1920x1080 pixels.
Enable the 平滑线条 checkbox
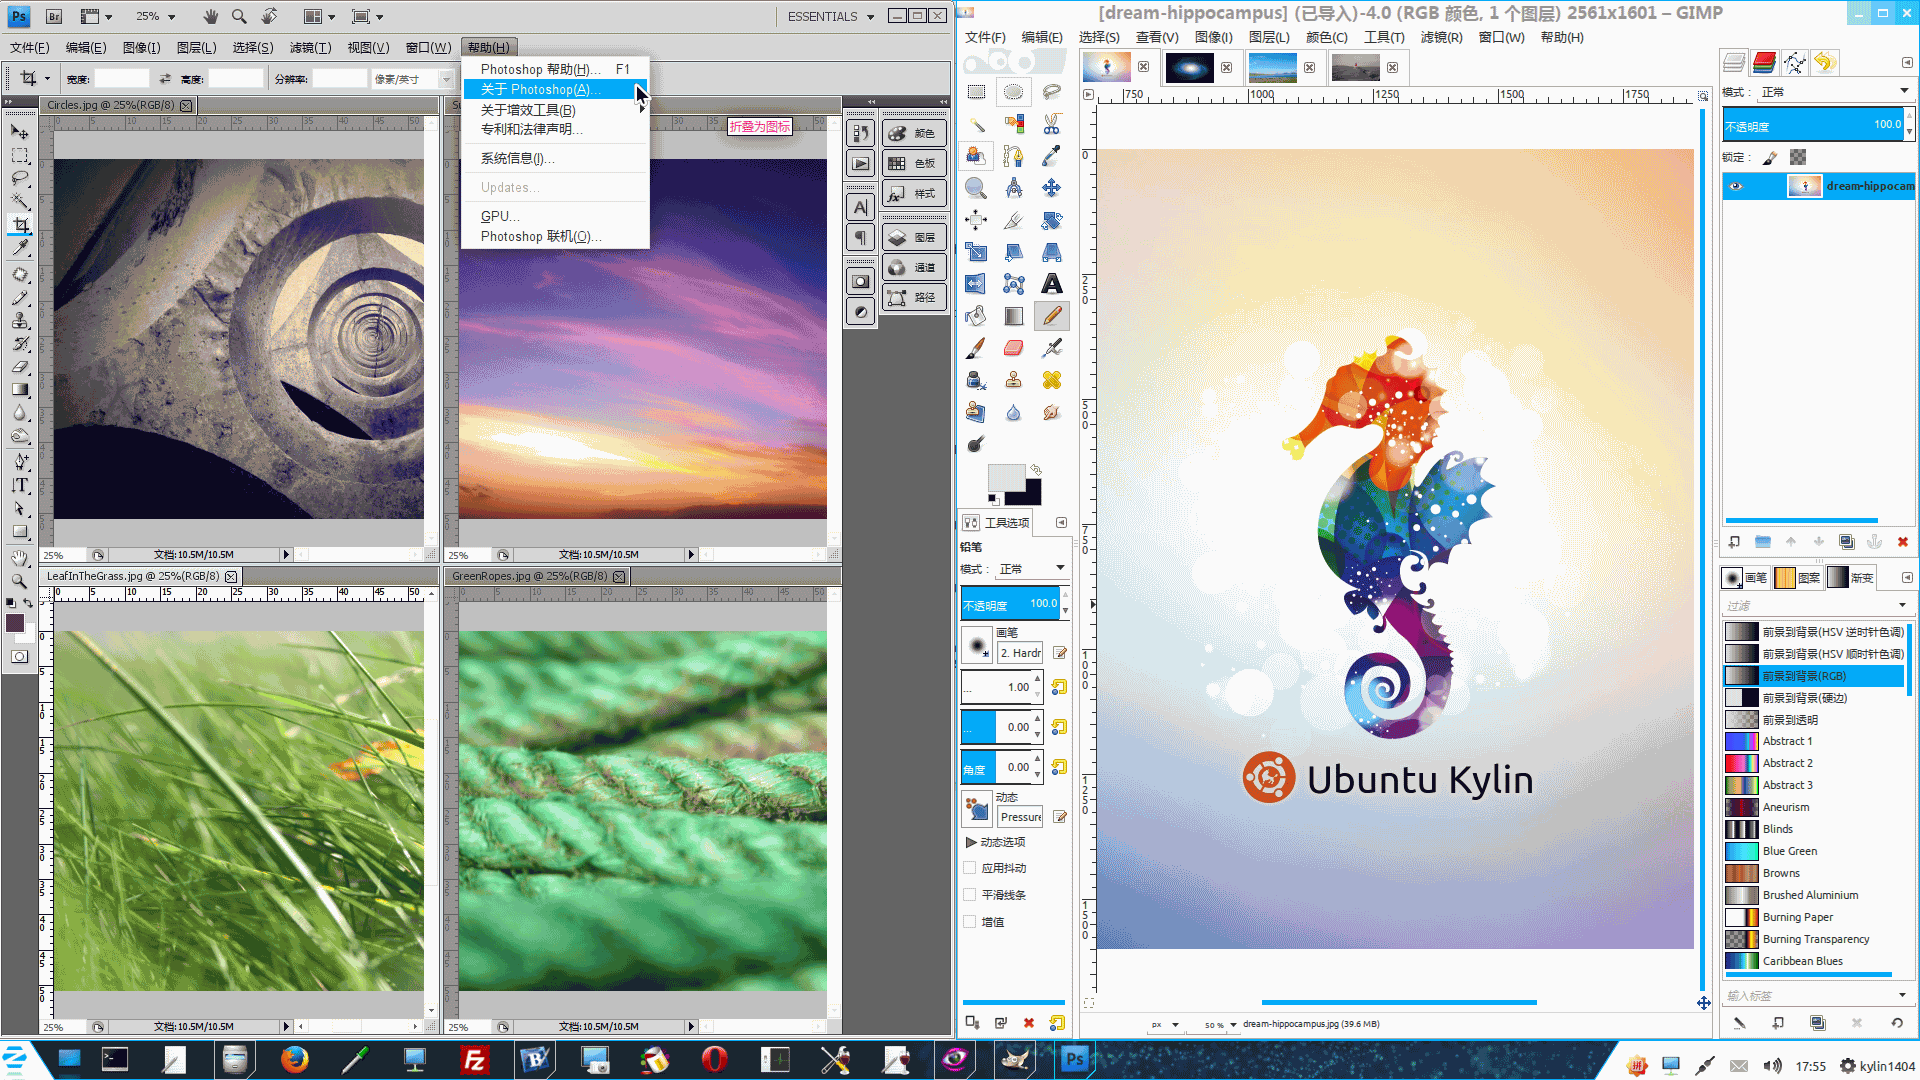pos(969,895)
